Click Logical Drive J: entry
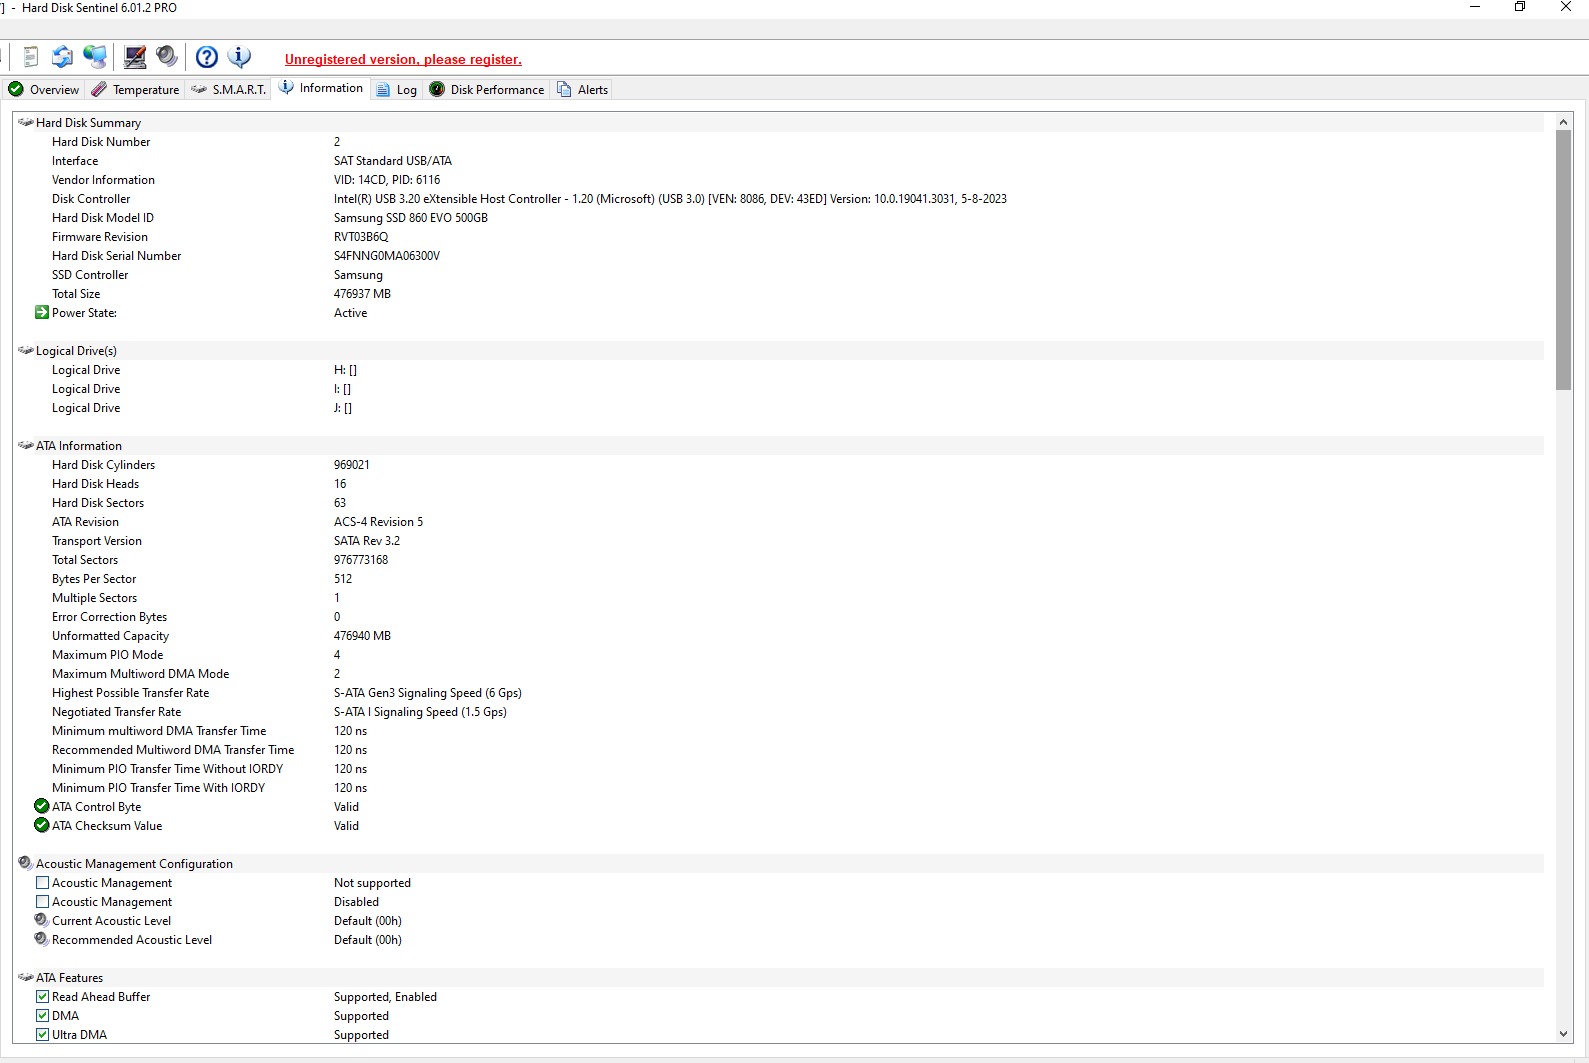1589x1063 pixels. click(x=780, y=408)
